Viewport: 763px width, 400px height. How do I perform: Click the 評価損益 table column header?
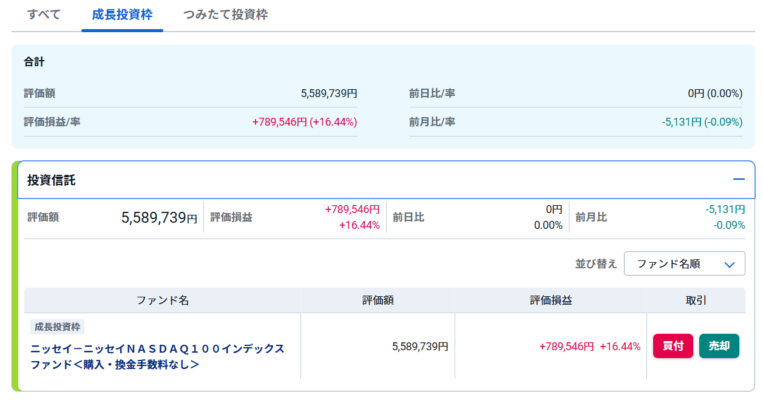tap(551, 300)
